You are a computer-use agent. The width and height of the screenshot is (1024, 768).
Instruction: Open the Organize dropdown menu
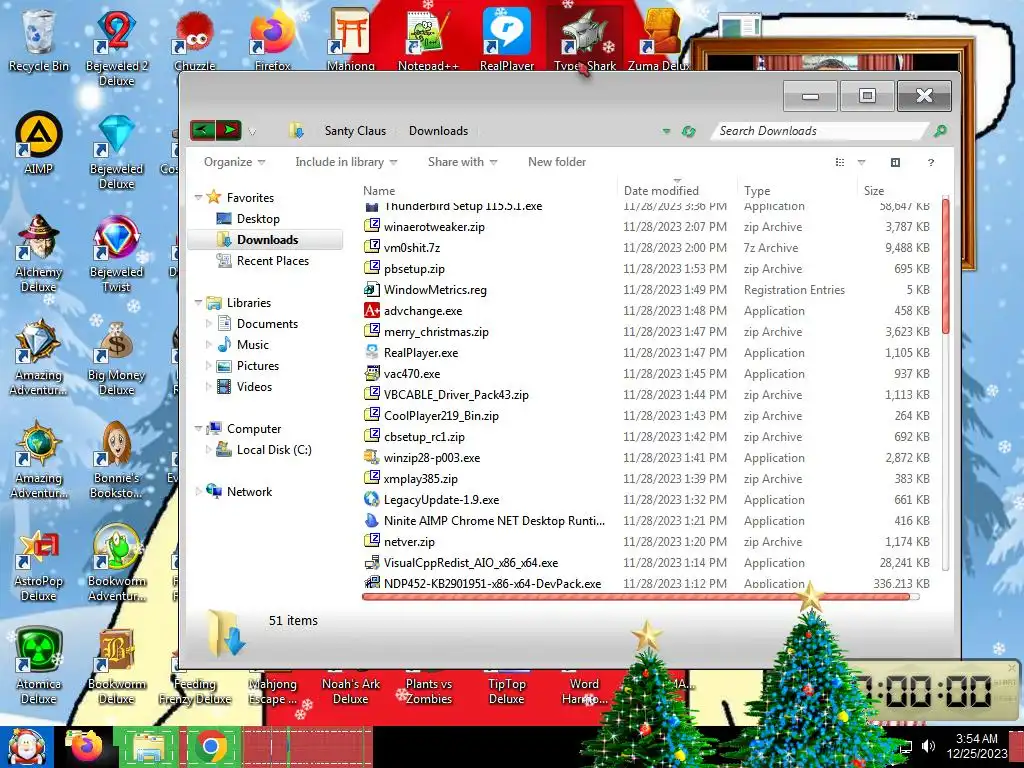(x=234, y=162)
